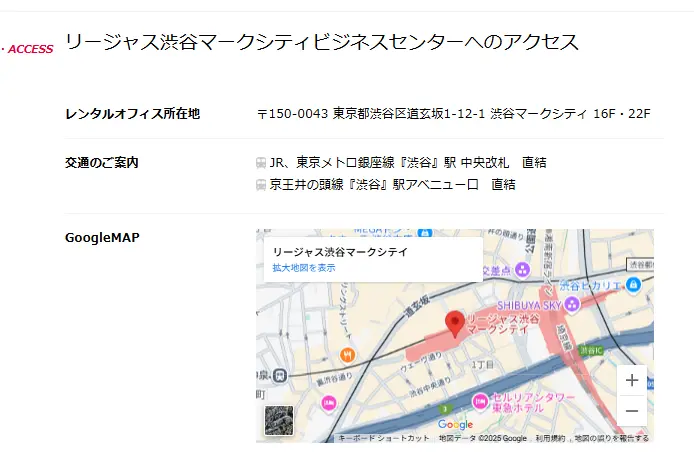Image resolution: width=694 pixels, height=455 pixels.
Task: Click the ACCESS red heading text
Action: point(31,49)
